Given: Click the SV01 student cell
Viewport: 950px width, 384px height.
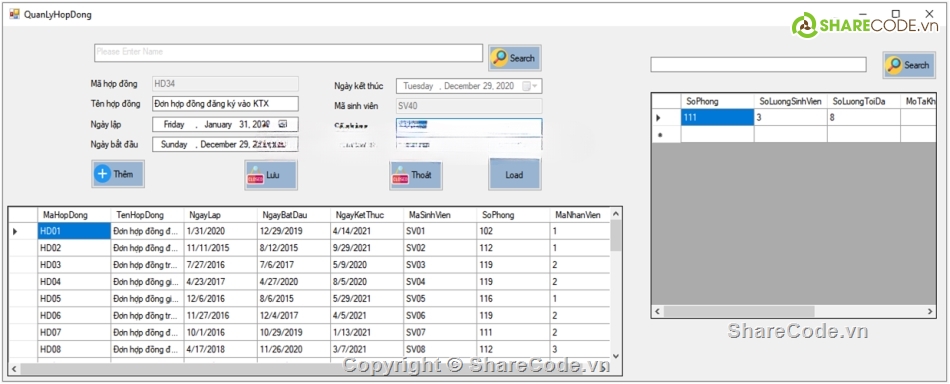Looking at the screenshot, I should (439, 231).
